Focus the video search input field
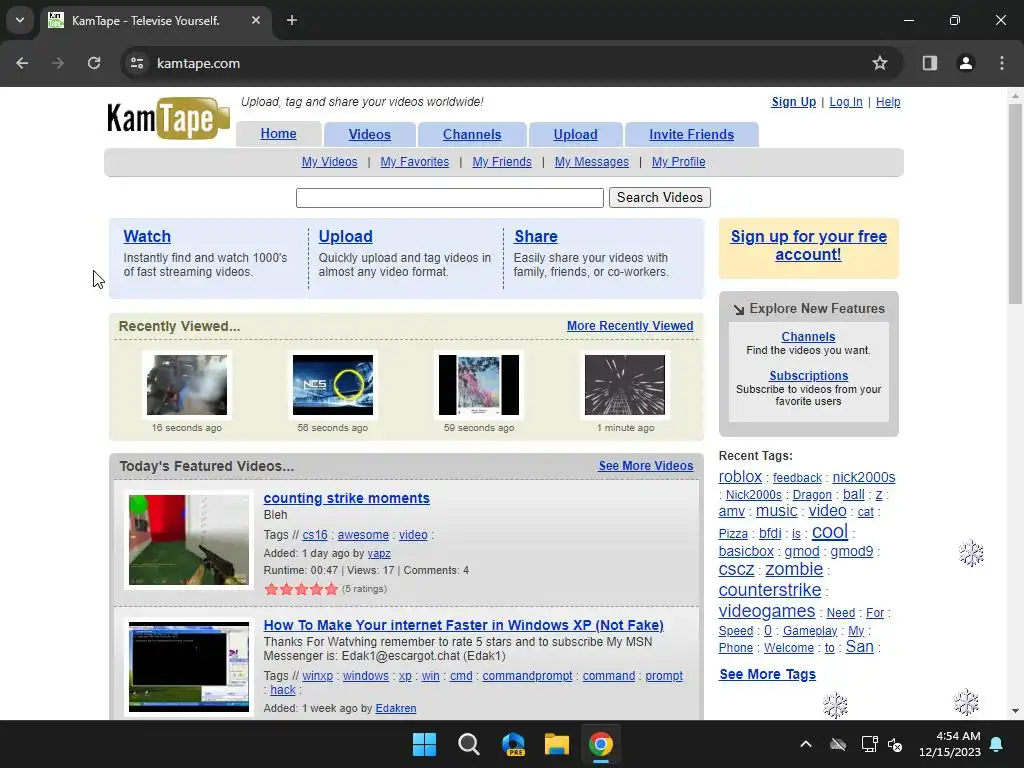 point(449,198)
